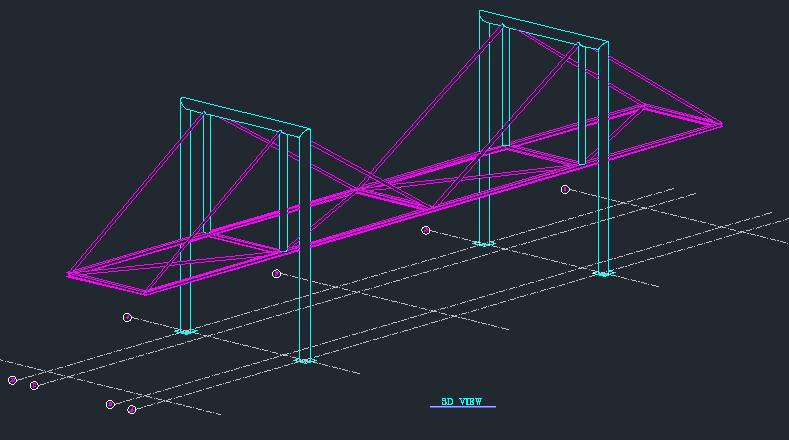Select second bubble in the upper row of four
Screen dimensions: 789x440
[277, 273]
